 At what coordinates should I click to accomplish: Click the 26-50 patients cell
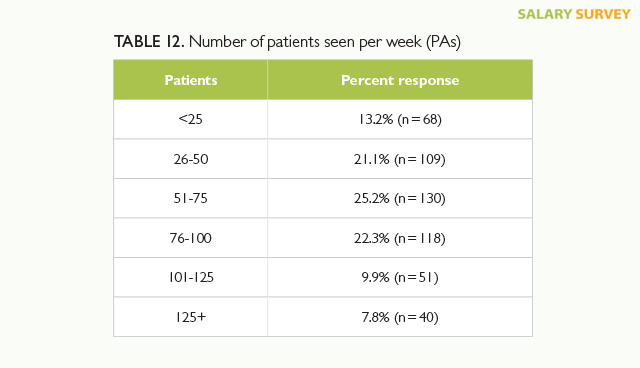click(x=191, y=159)
